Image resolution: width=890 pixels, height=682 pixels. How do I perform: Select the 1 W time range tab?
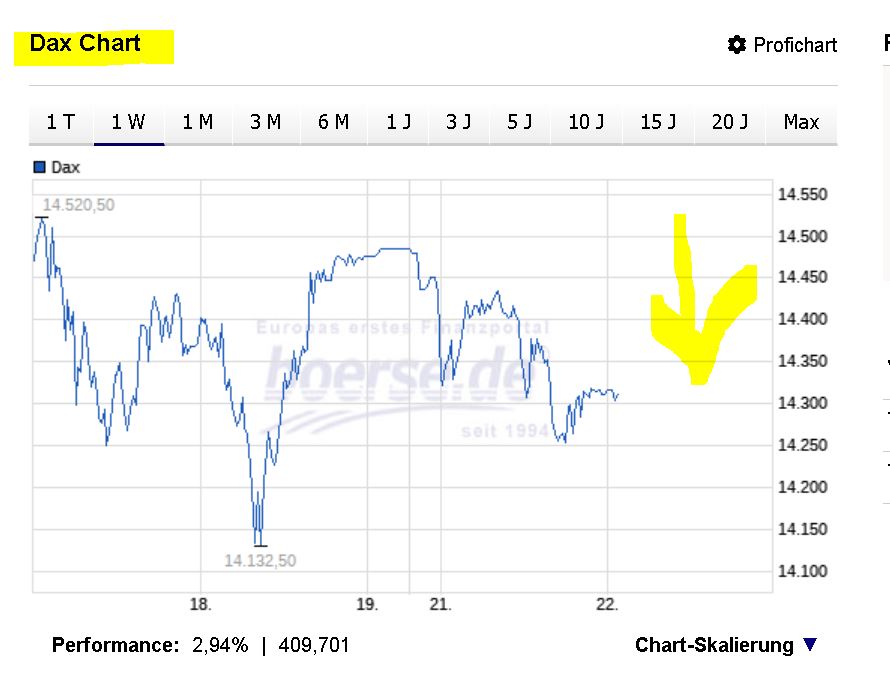click(129, 122)
